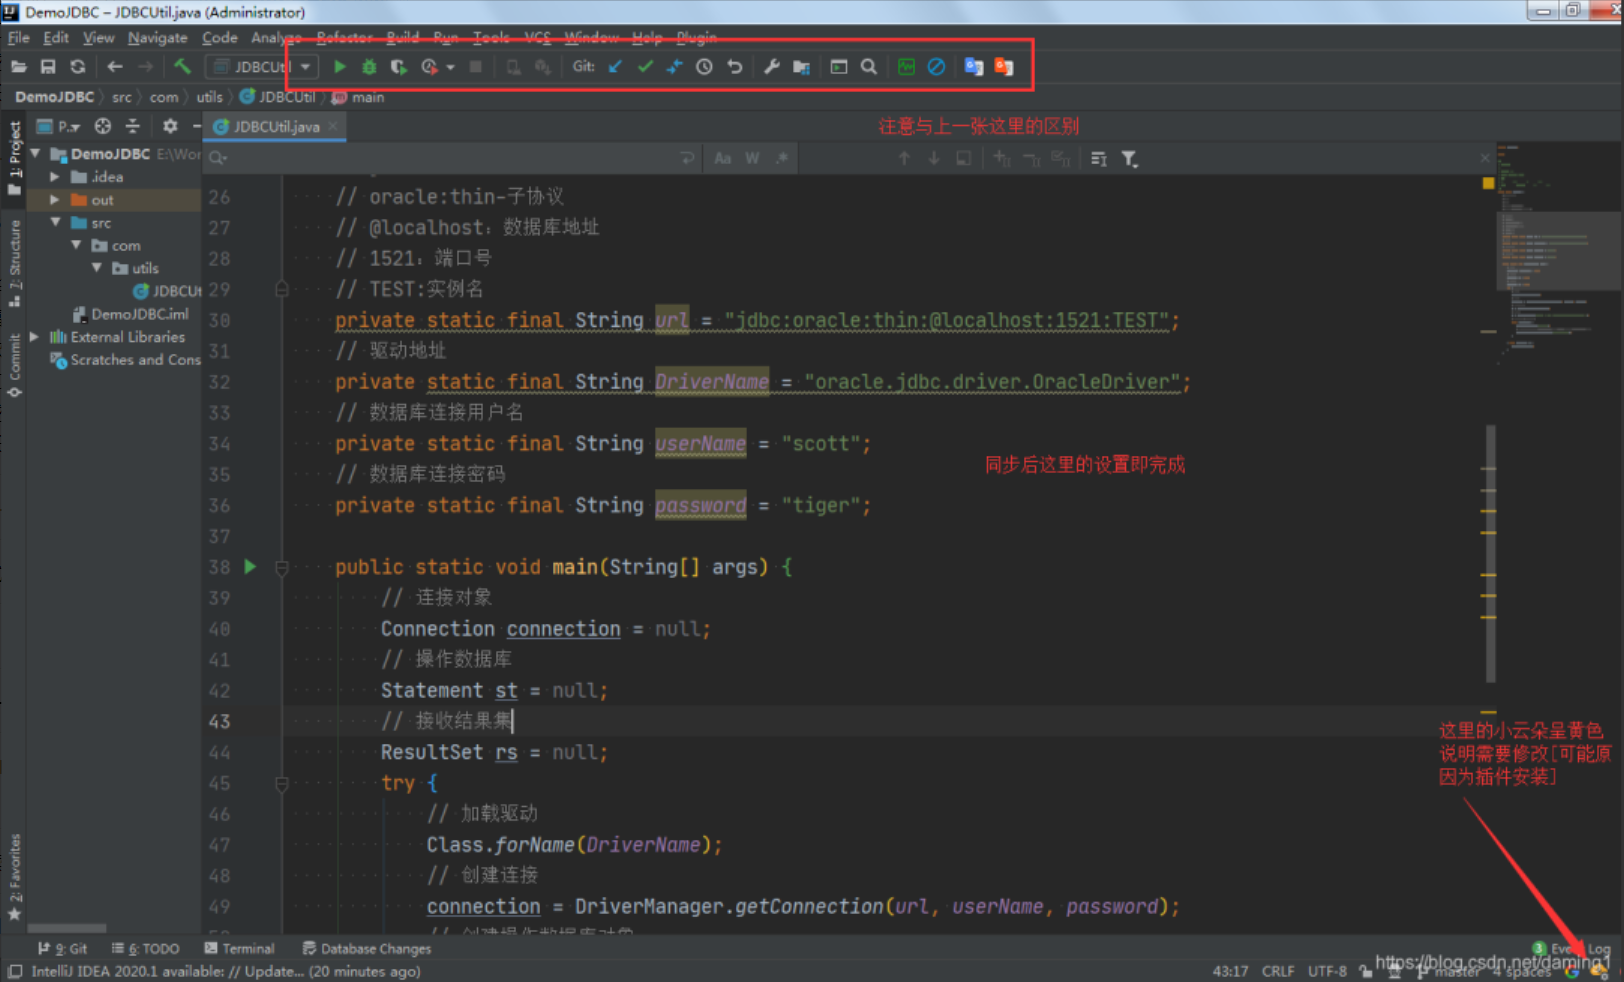Viewport: 1624px width, 982px height.
Task: Select Scratches and Consoles item
Action: pyautogui.click(x=125, y=360)
